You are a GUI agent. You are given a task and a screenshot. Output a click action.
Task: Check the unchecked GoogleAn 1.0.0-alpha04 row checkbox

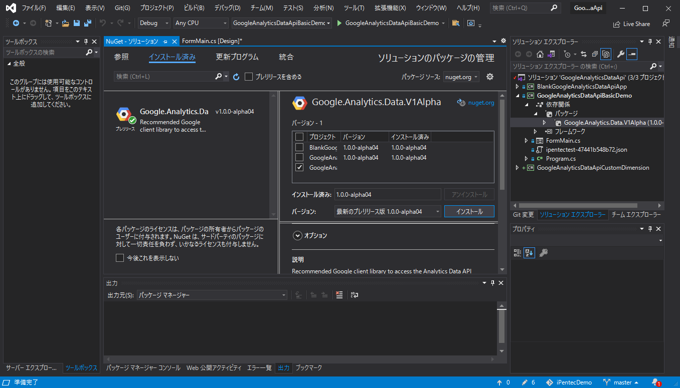pos(299,157)
